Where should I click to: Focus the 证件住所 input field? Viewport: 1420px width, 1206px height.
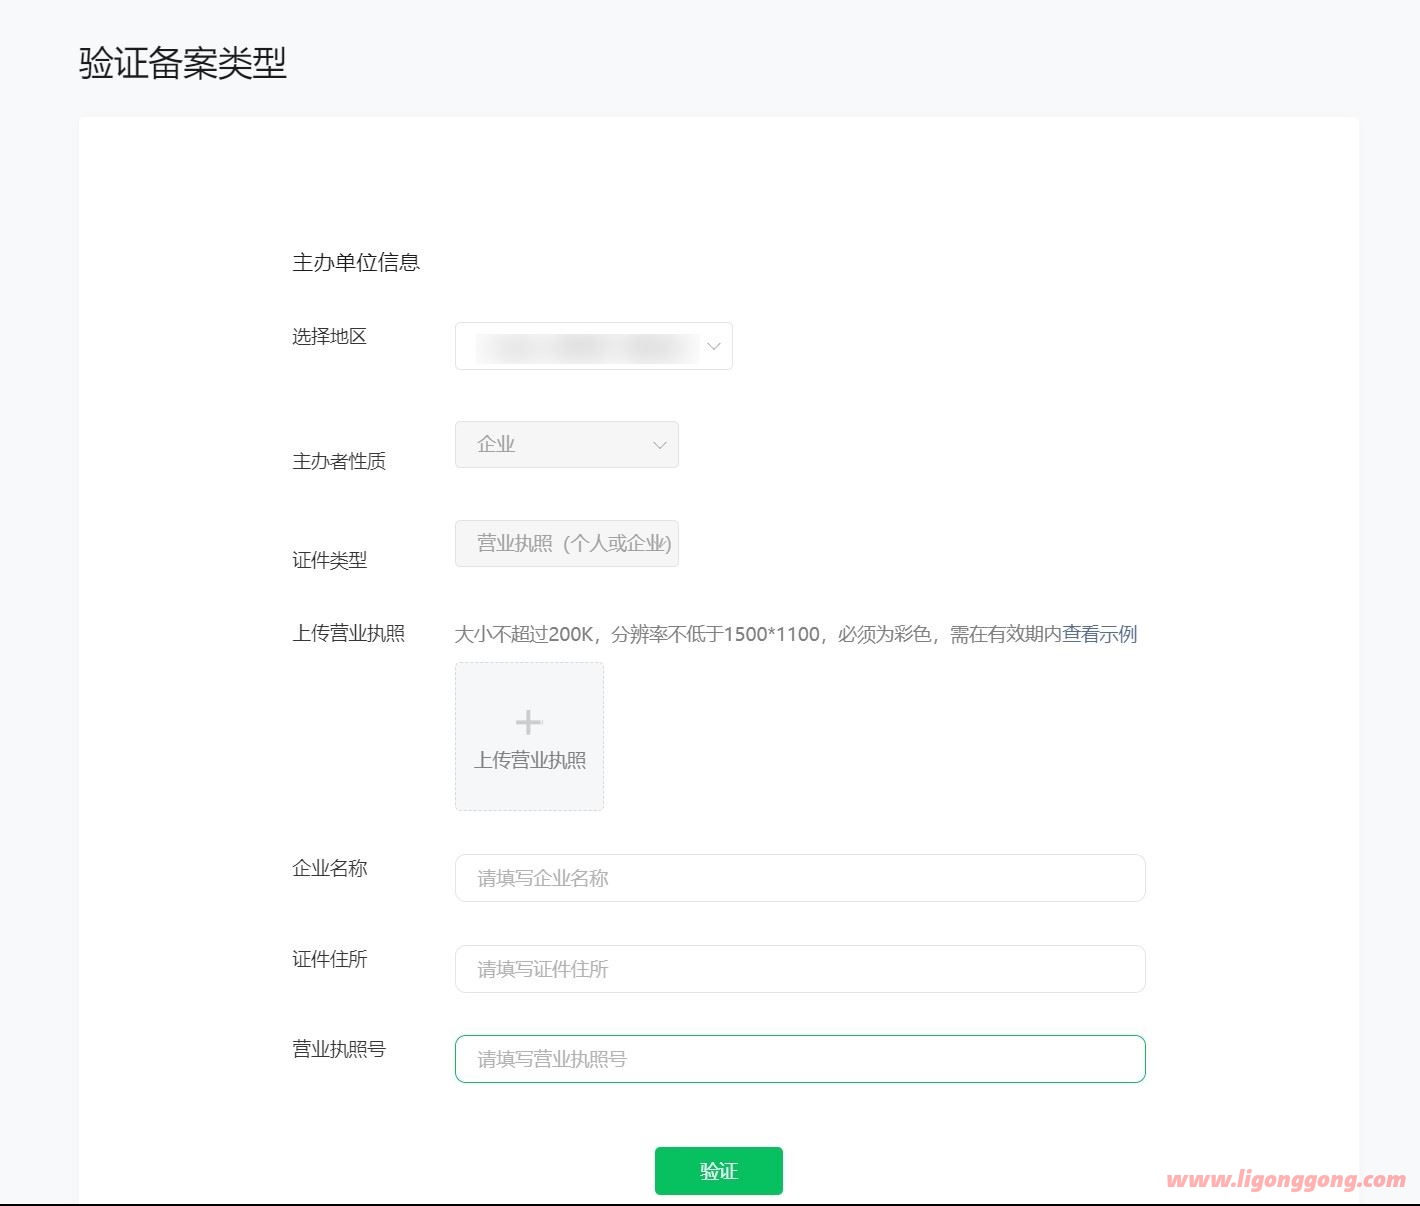click(x=800, y=969)
